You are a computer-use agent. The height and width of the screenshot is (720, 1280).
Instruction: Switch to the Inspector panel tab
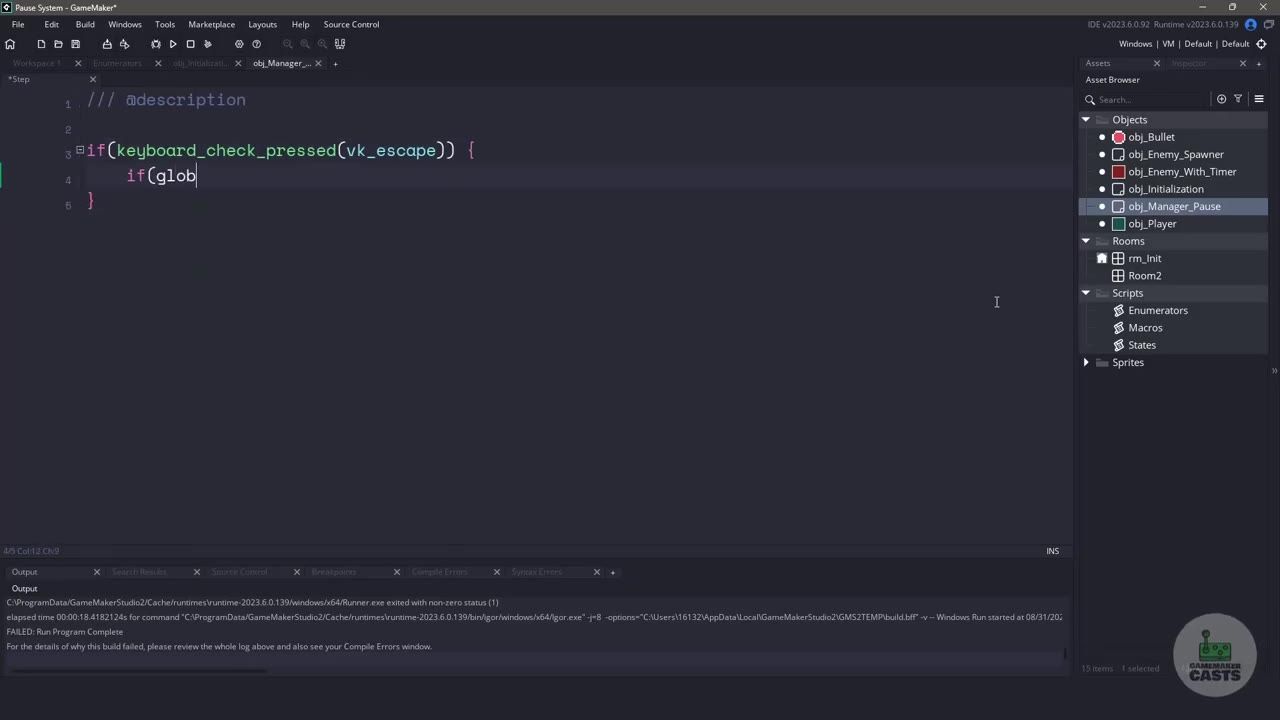pos(1189,63)
